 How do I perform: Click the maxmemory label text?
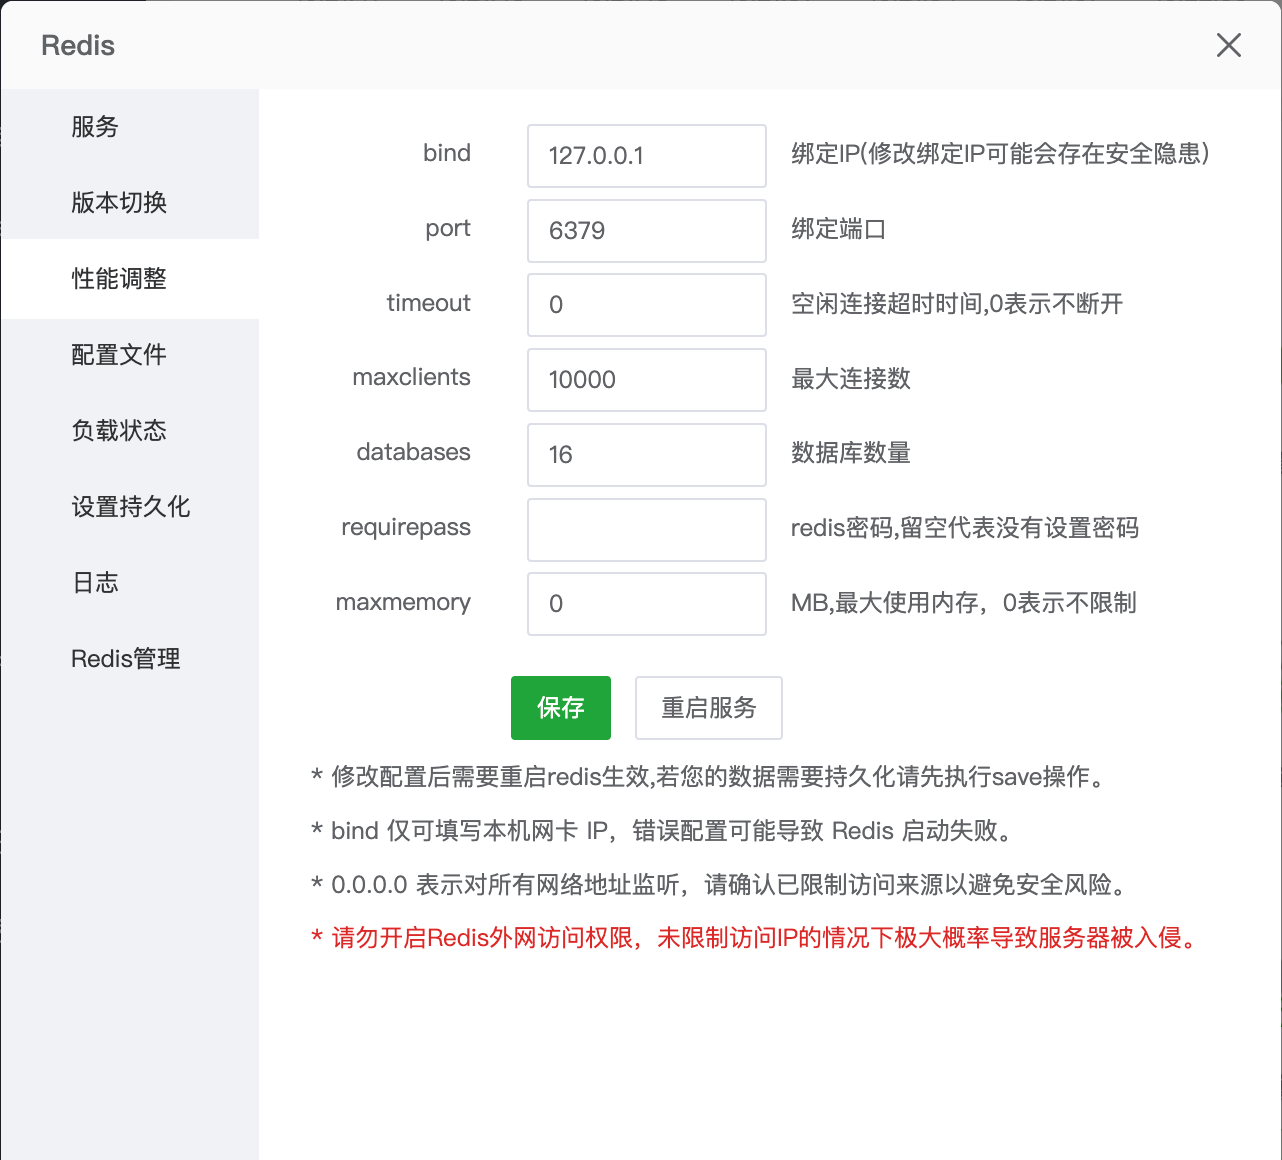403,602
